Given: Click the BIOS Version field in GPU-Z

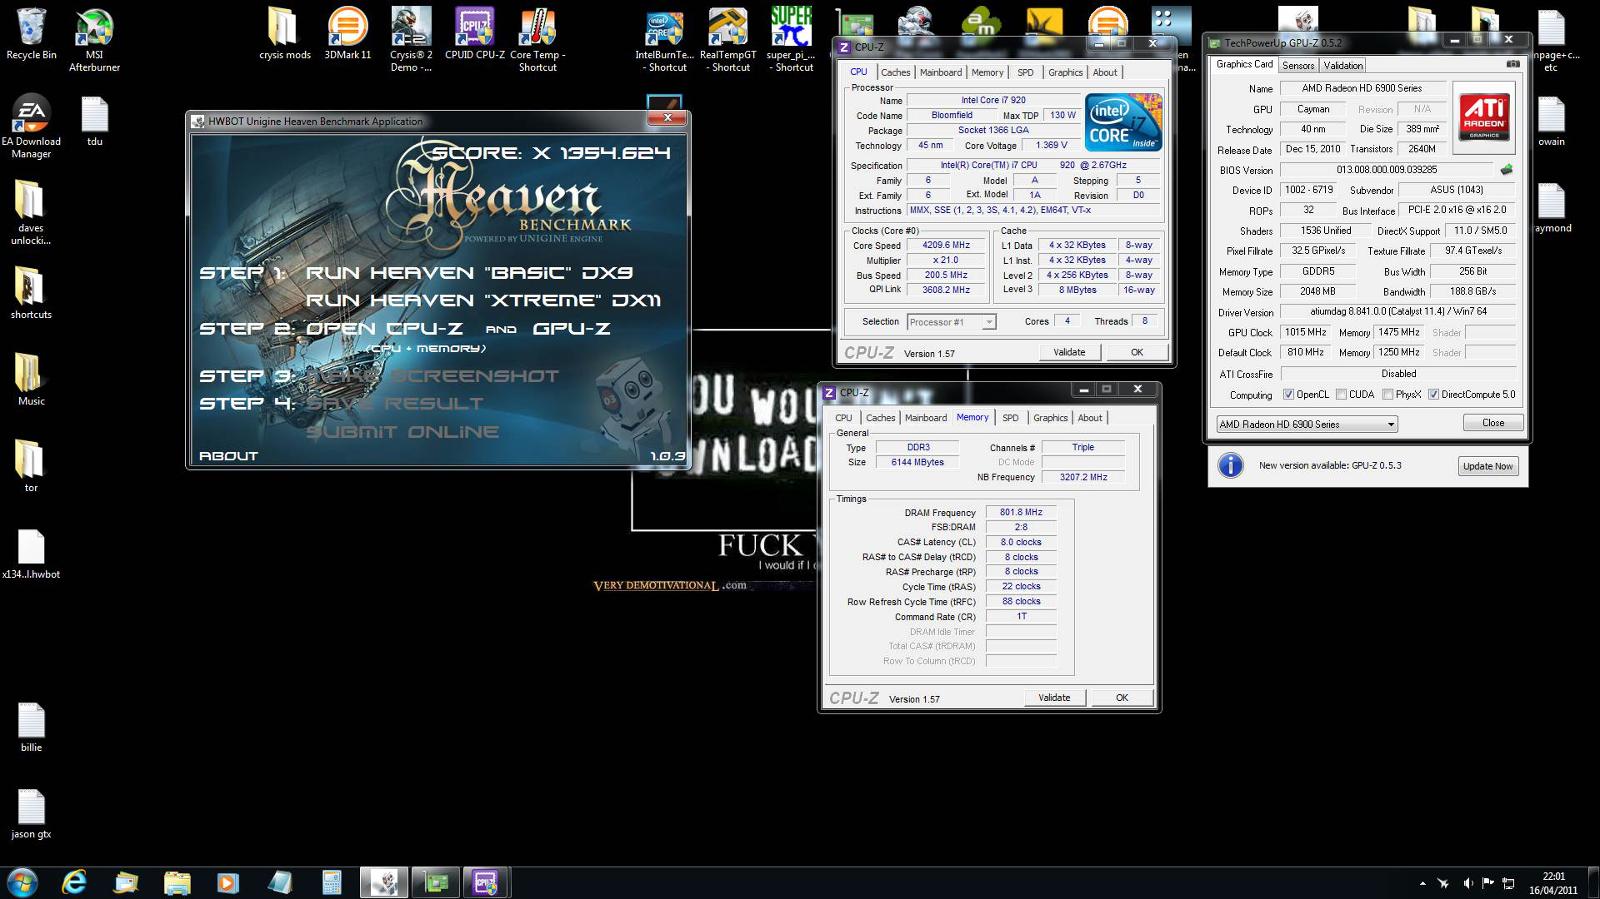Looking at the screenshot, I should (x=1386, y=170).
